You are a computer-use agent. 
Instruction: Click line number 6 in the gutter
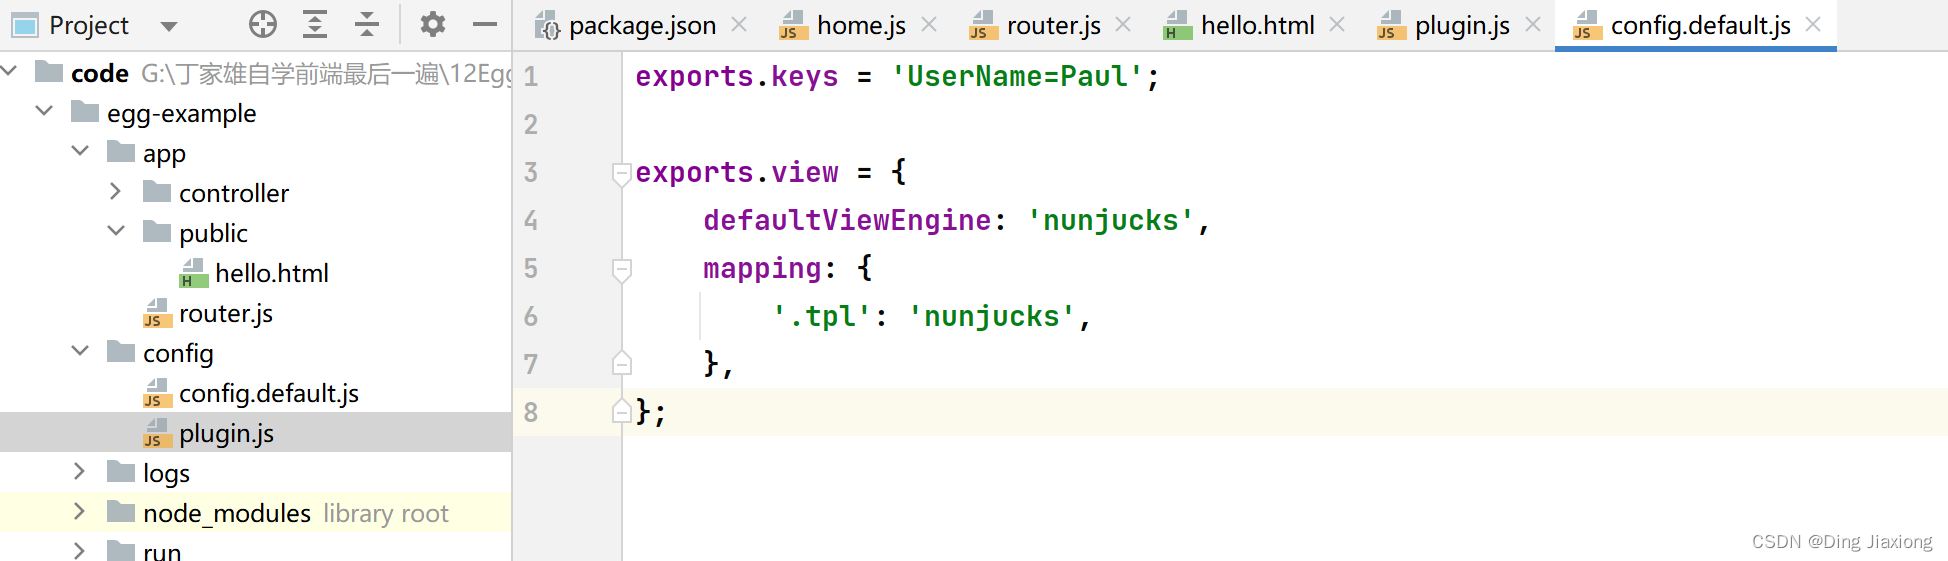pyautogui.click(x=531, y=316)
